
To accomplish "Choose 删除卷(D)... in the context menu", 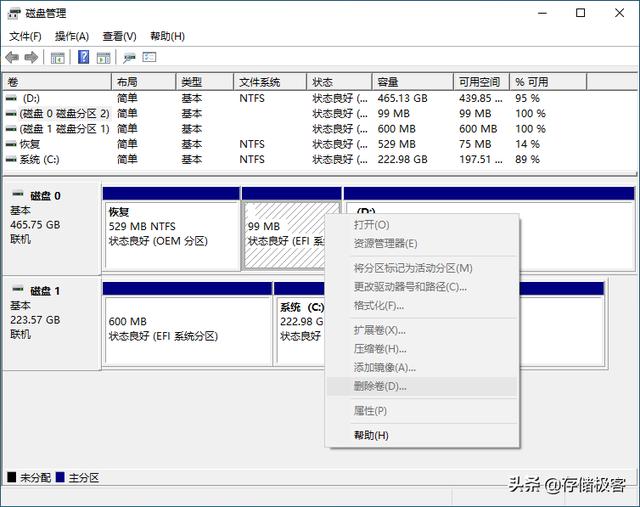I will pyautogui.click(x=422, y=386).
